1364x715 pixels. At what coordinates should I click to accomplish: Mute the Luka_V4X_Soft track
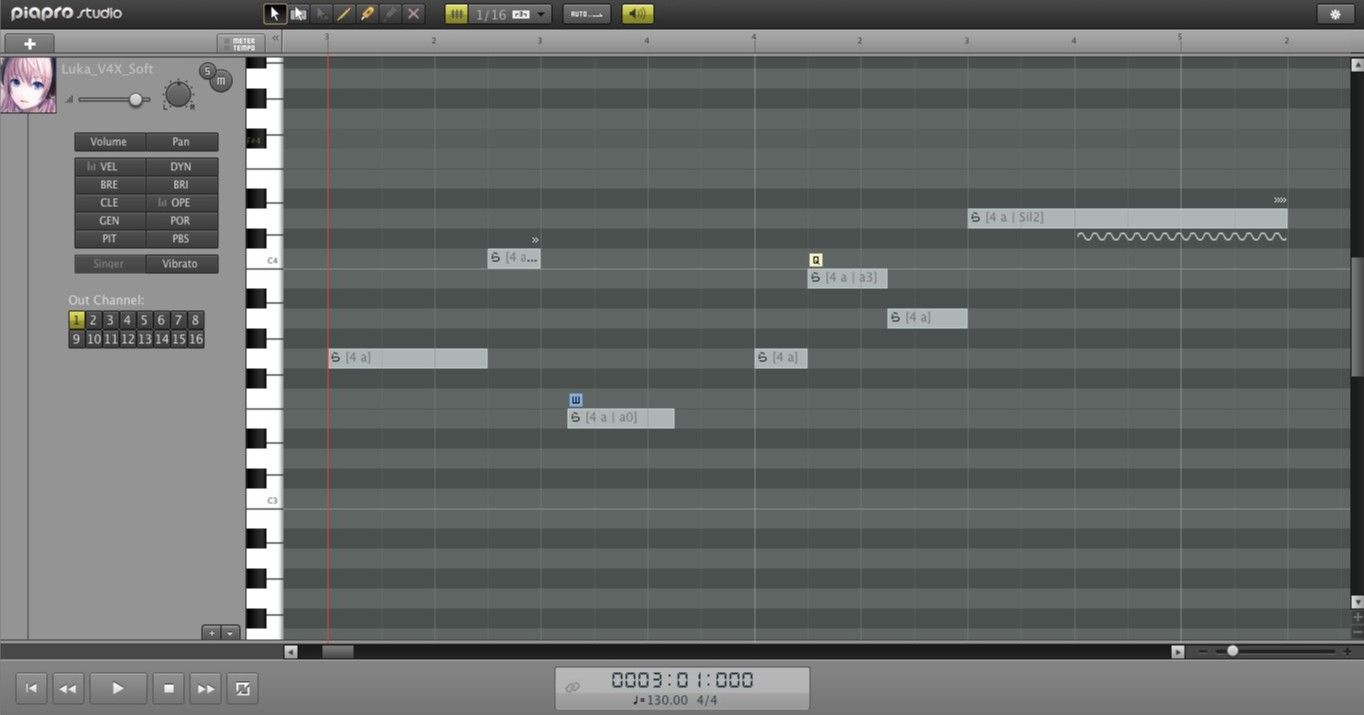[221, 81]
